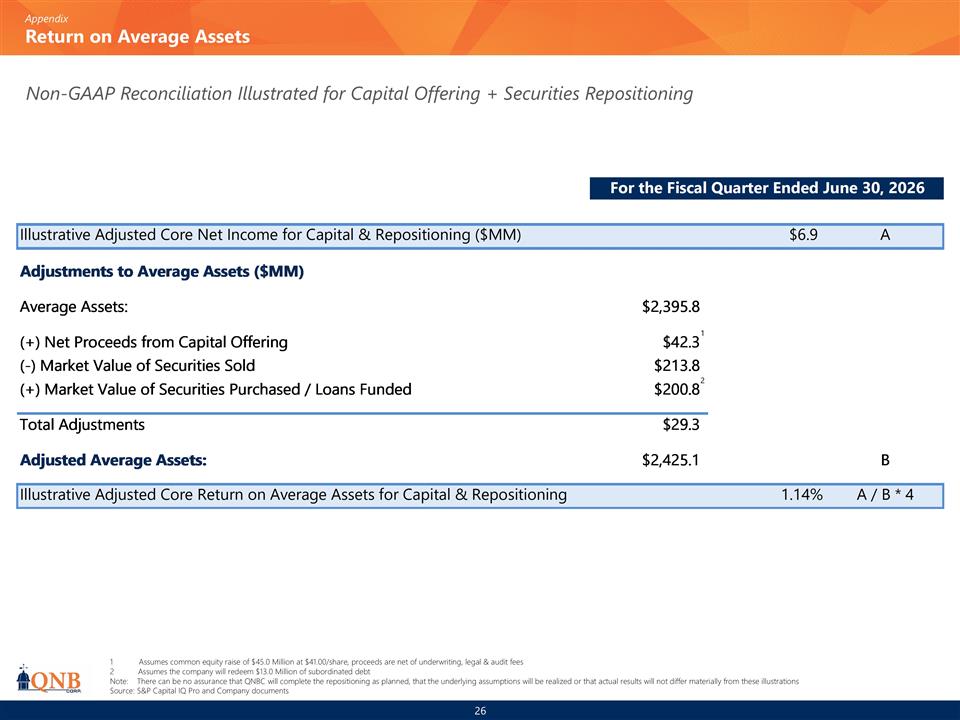
Task: Click the 'Source: S&P Capital IQ Pro' line
Action: coord(199,691)
